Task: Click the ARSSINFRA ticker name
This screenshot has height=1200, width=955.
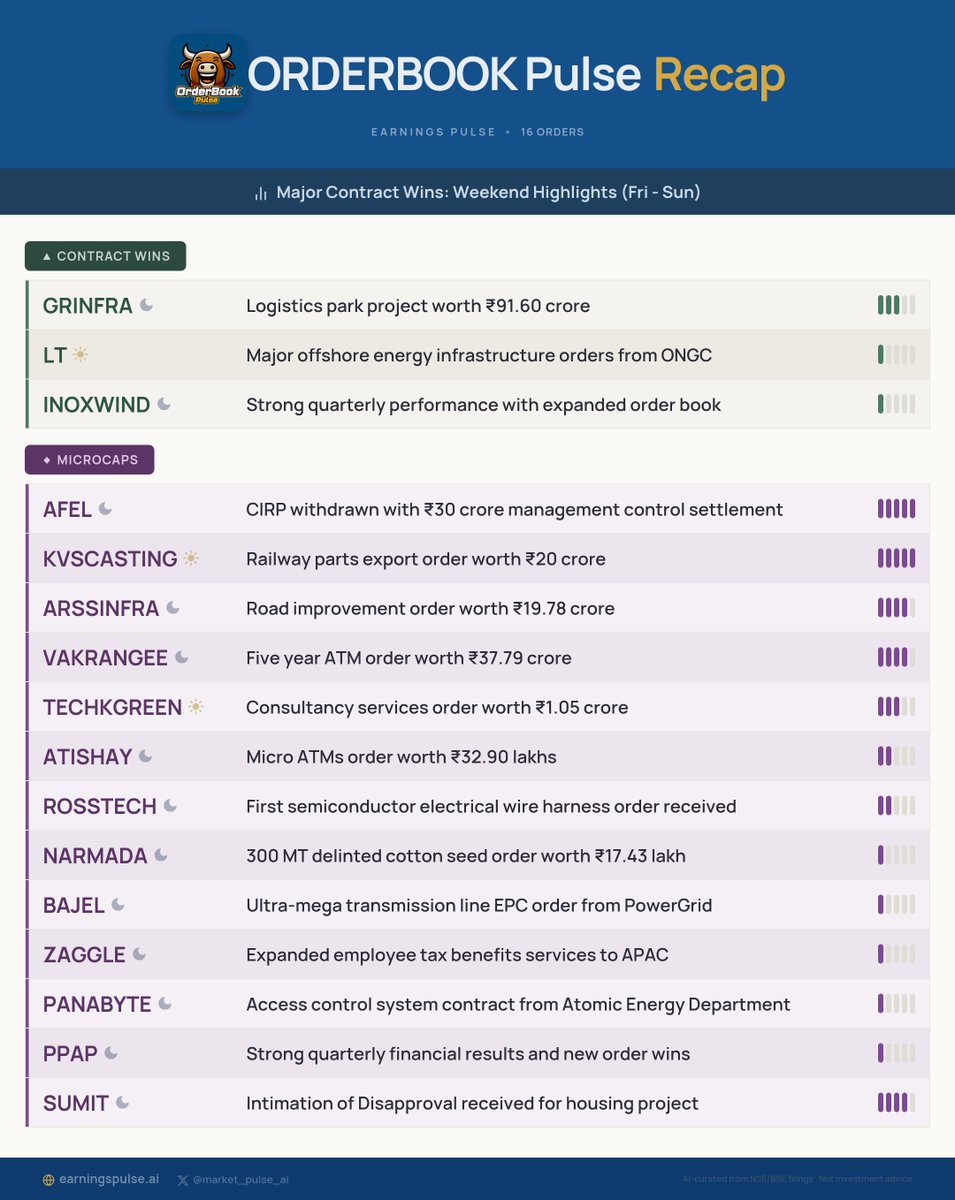Action: coord(101,609)
